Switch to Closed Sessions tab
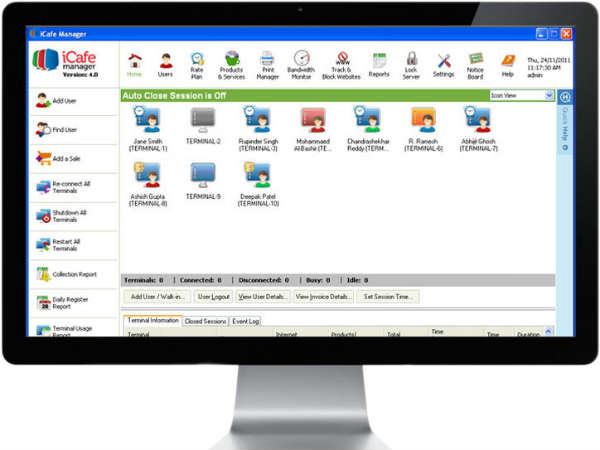 tap(205, 321)
